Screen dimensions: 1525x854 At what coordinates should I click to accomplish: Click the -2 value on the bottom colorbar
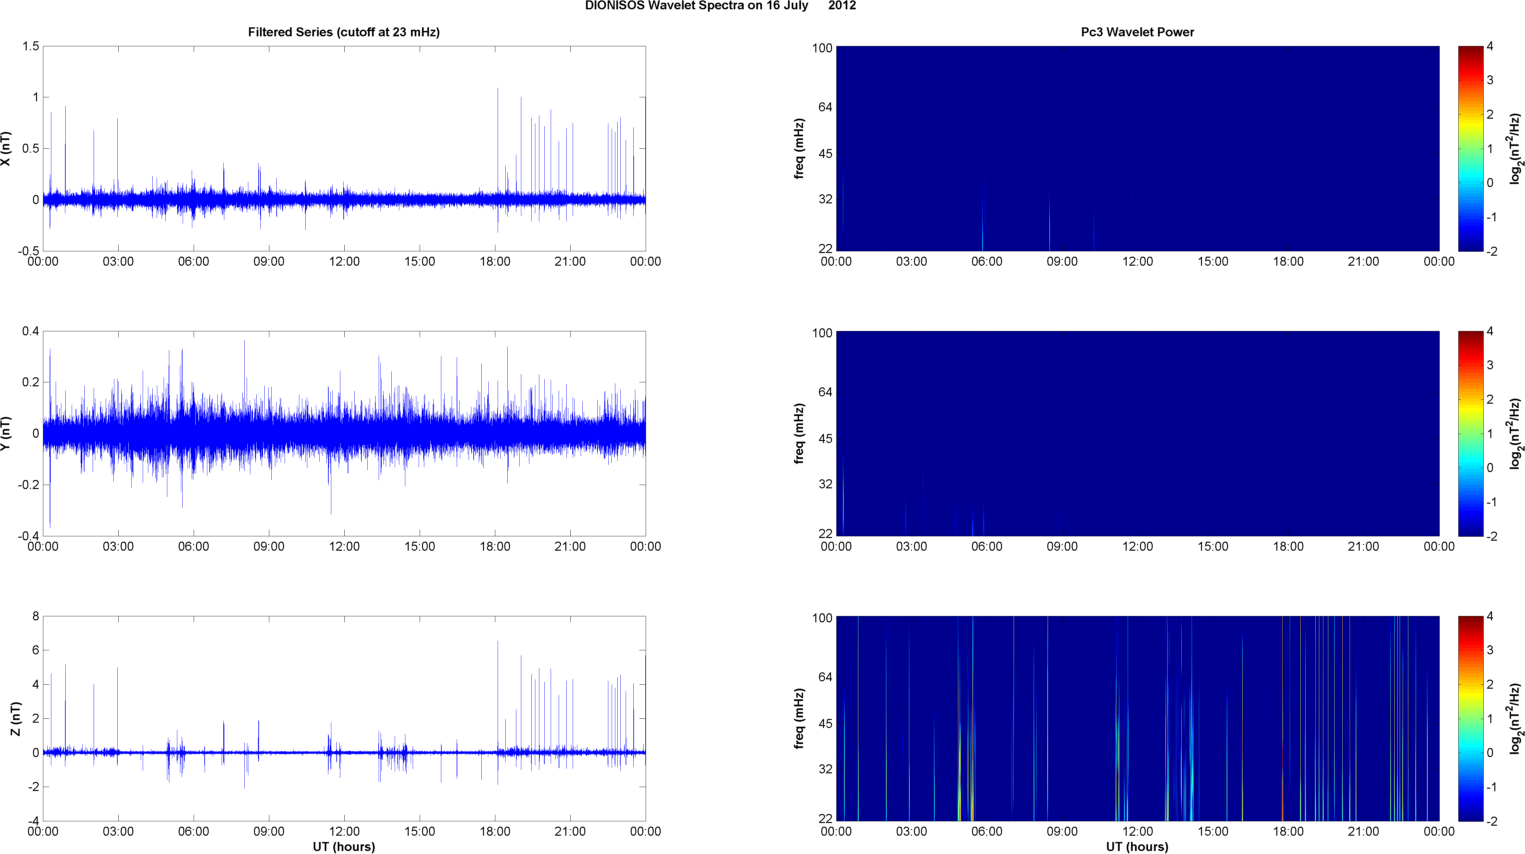[1492, 821]
